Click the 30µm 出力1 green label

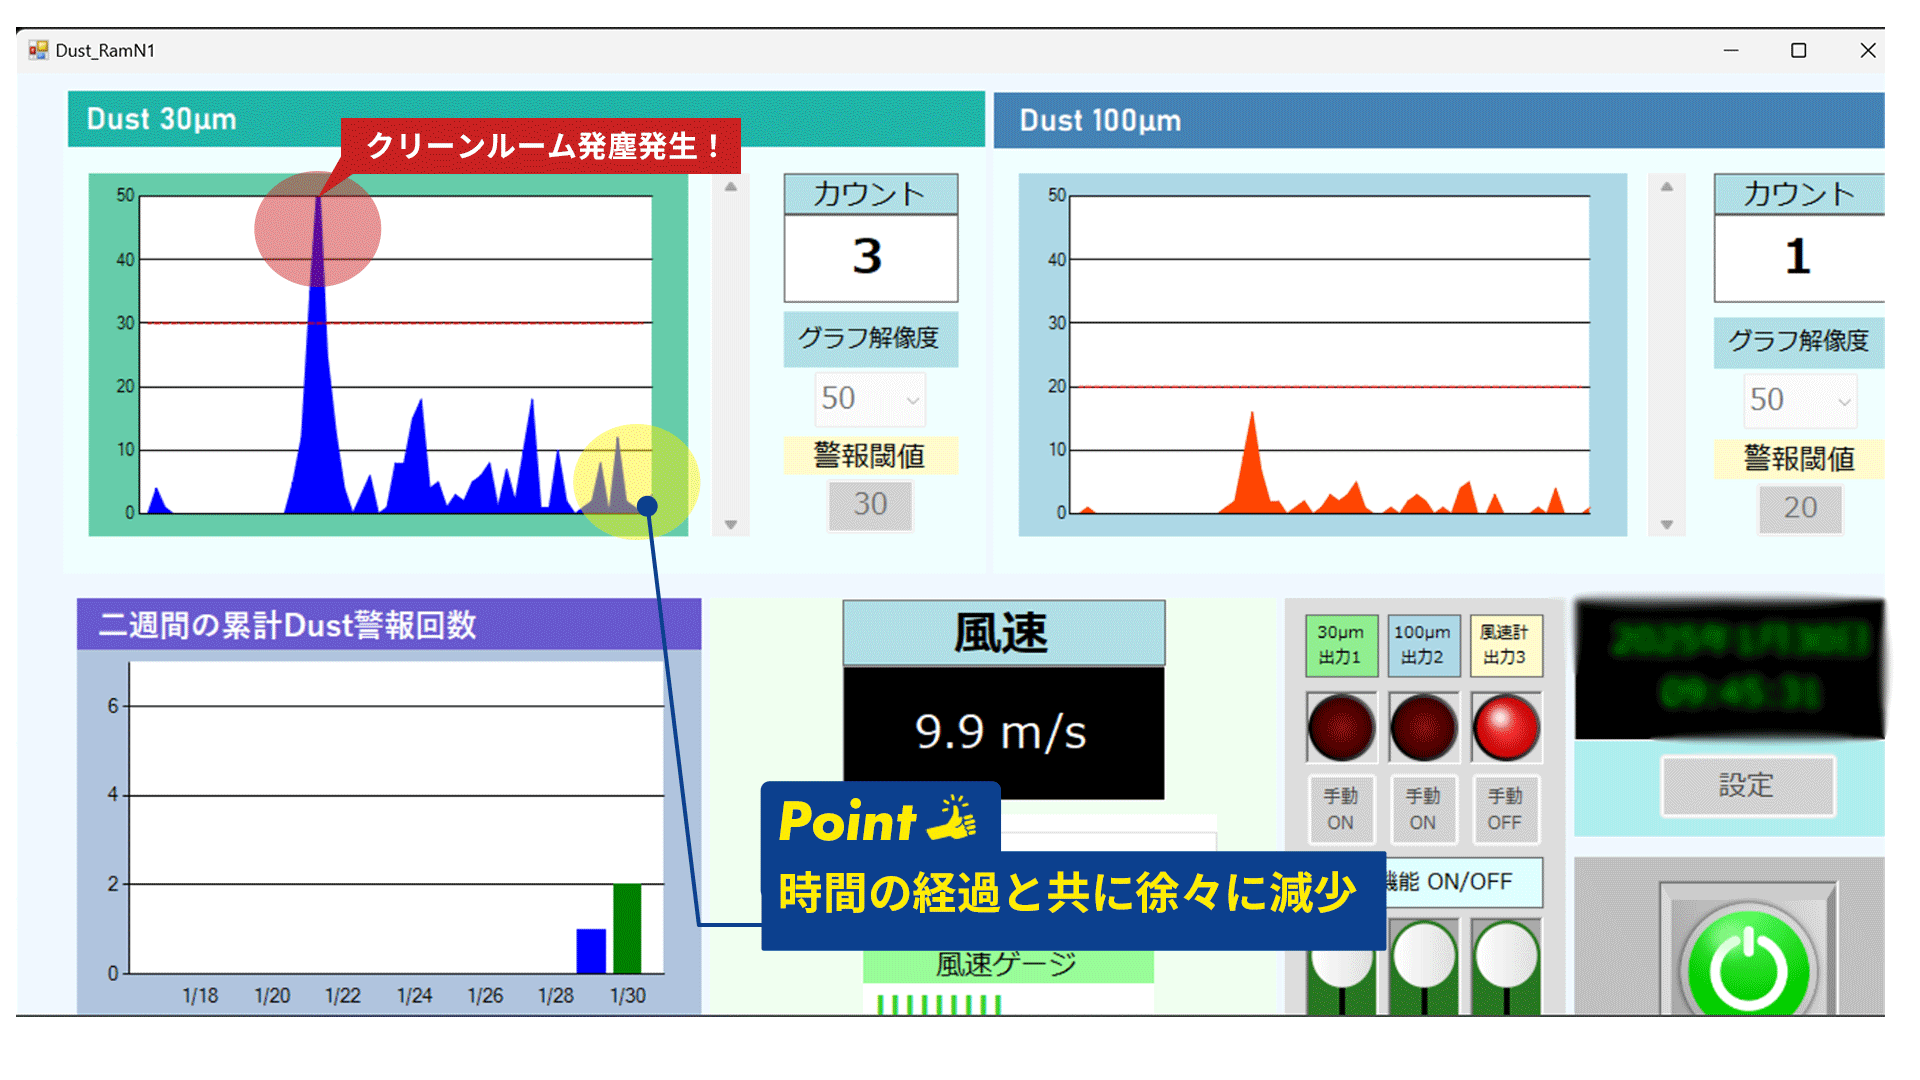tap(1341, 645)
